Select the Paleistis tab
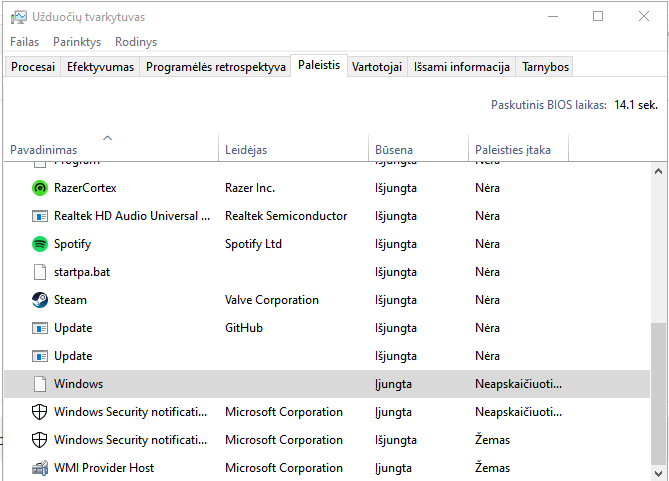The height and width of the screenshot is (481, 669). (319, 65)
